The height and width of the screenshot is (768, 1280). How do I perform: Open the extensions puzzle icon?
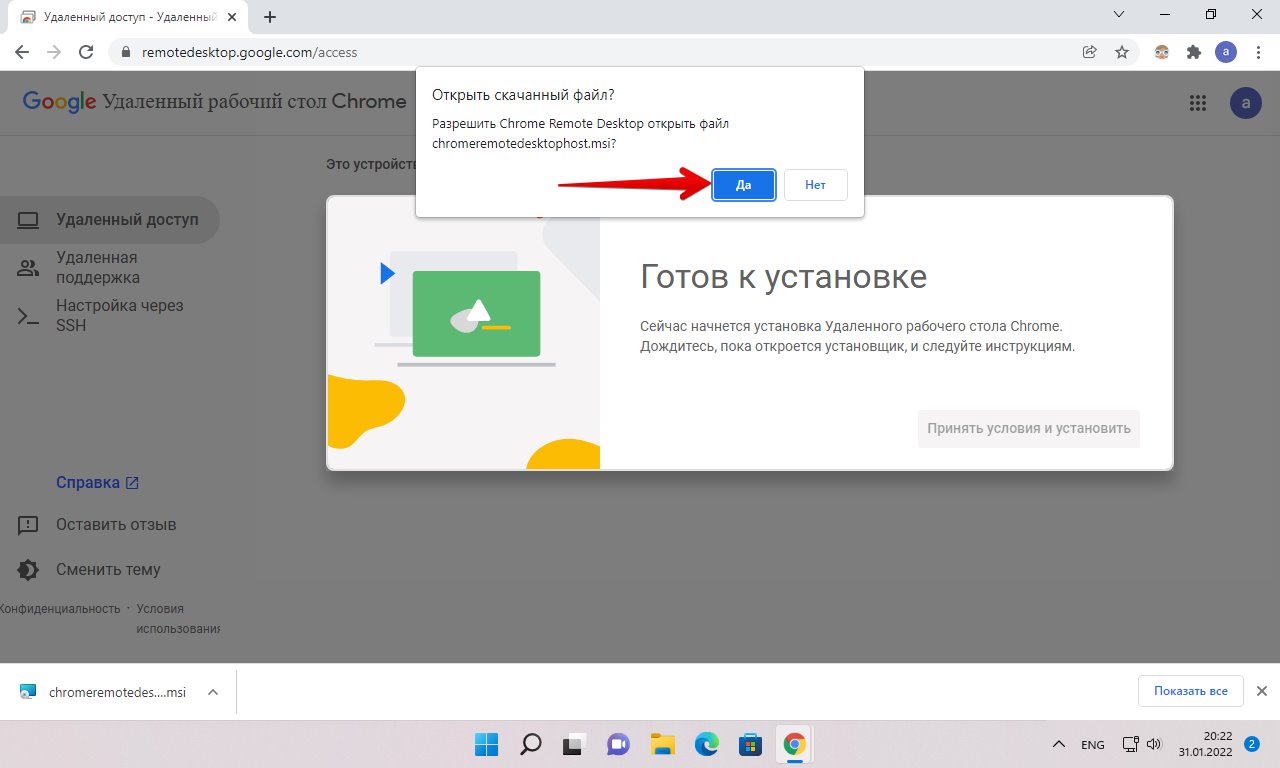(1194, 52)
